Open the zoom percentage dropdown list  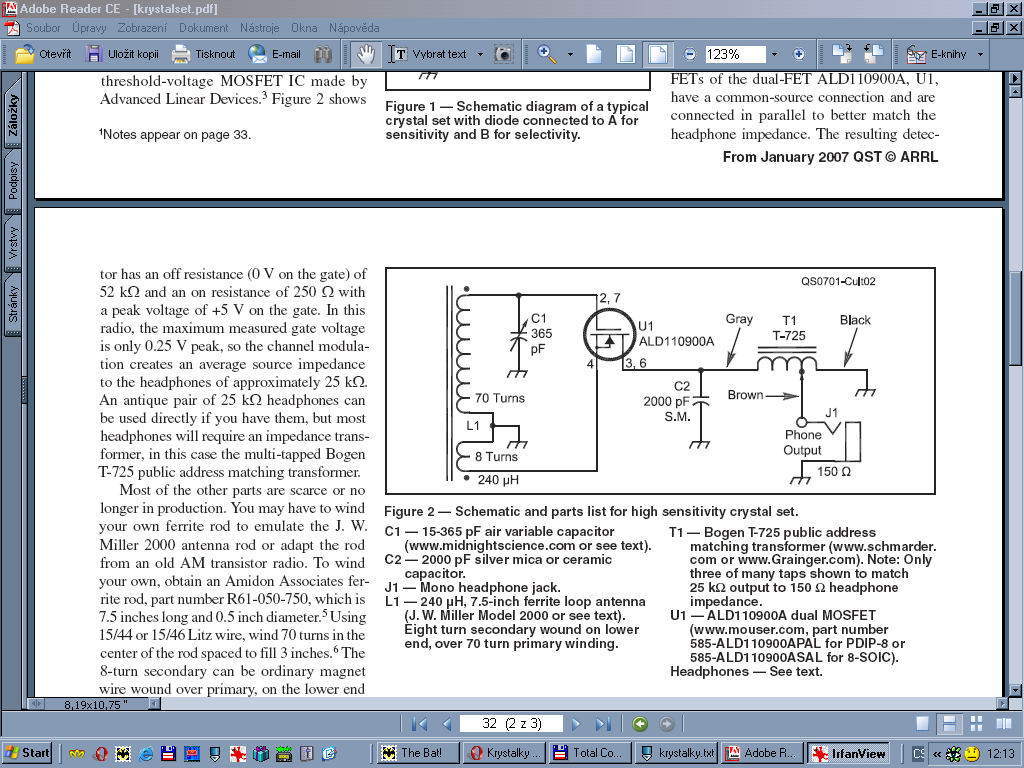(x=774, y=54)
